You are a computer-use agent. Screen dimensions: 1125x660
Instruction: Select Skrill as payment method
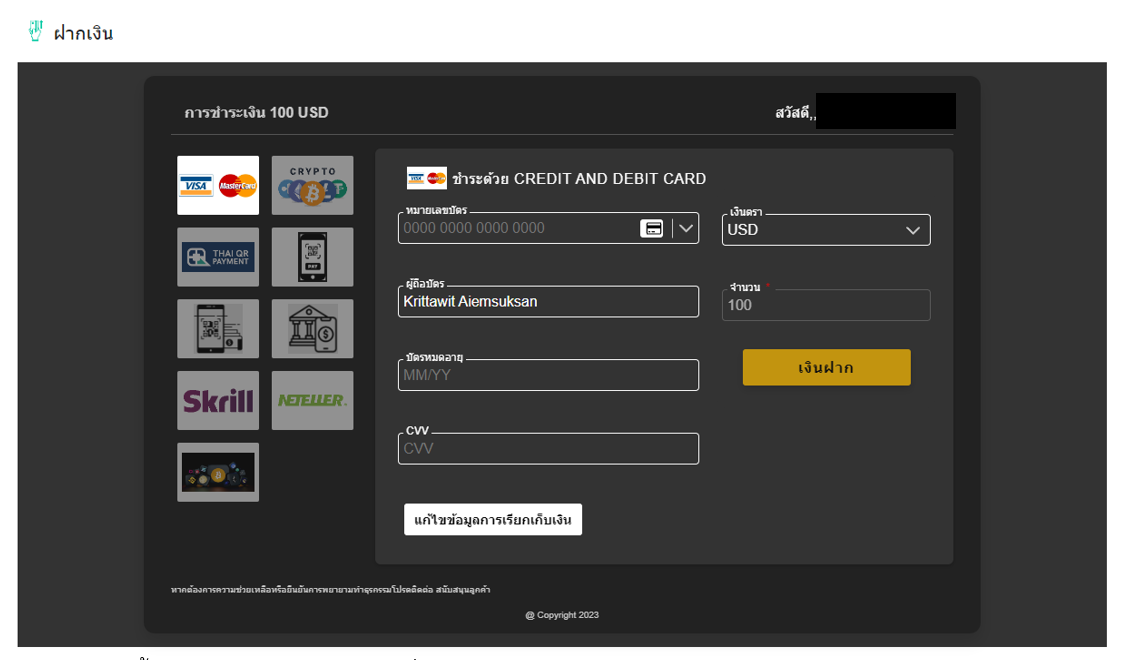[x=217, y=400]
